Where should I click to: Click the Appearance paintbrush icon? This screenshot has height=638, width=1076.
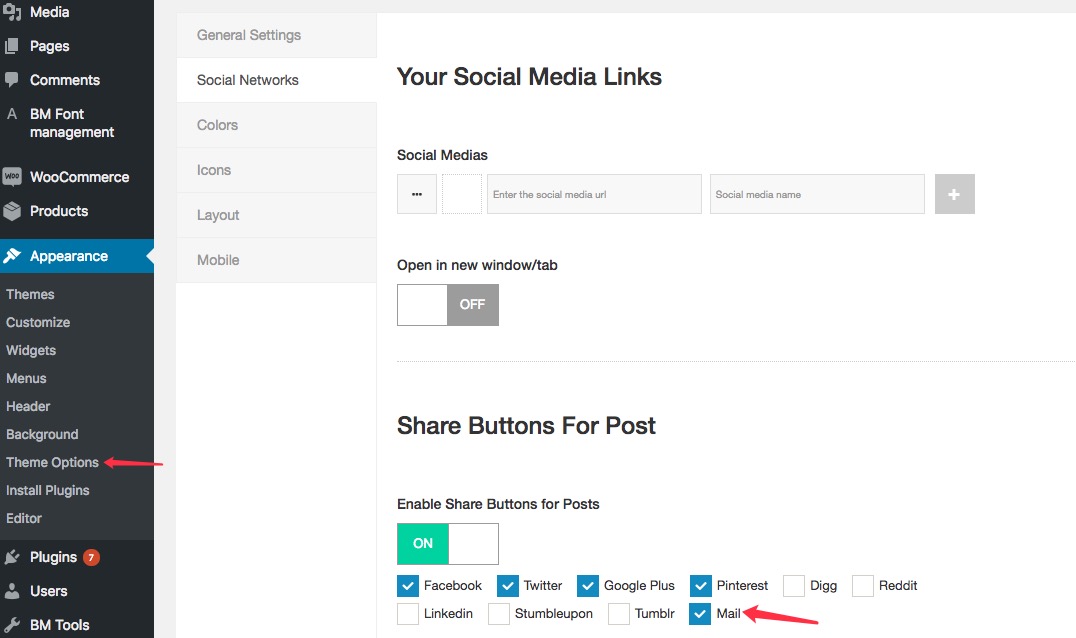[12, 256]
